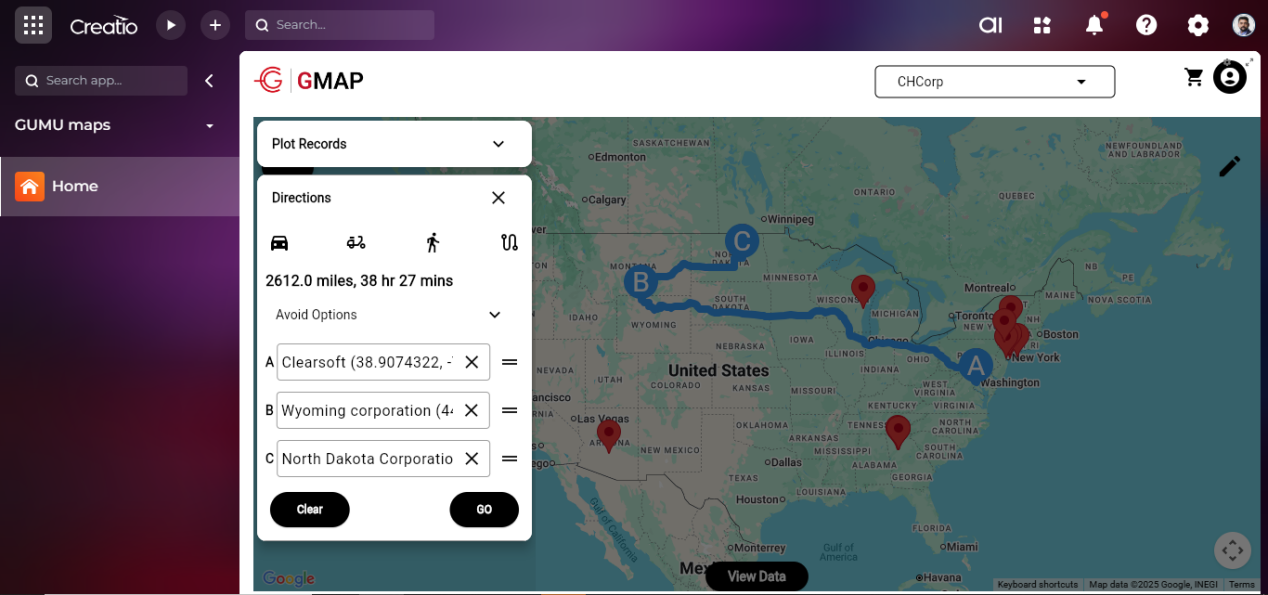Image resolution: width=1268 pixels, height=595 pixels.
Task: Click reorder handle for waypoint A
Action: pos(509,362)
